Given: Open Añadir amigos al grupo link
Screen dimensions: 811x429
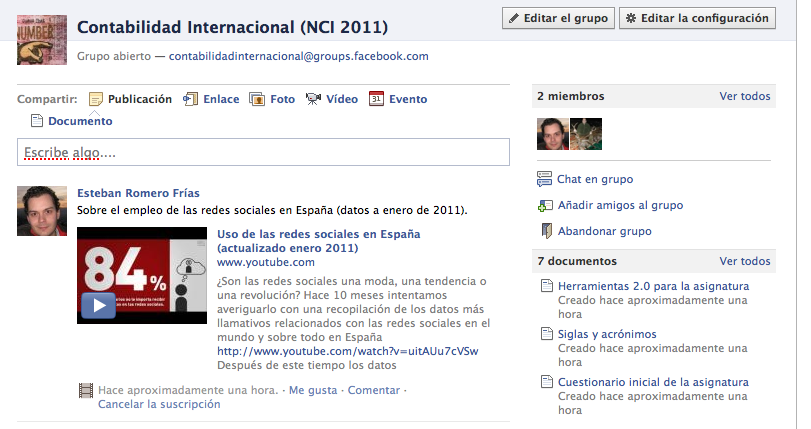Looking at the screenshot, I should 620,205.
